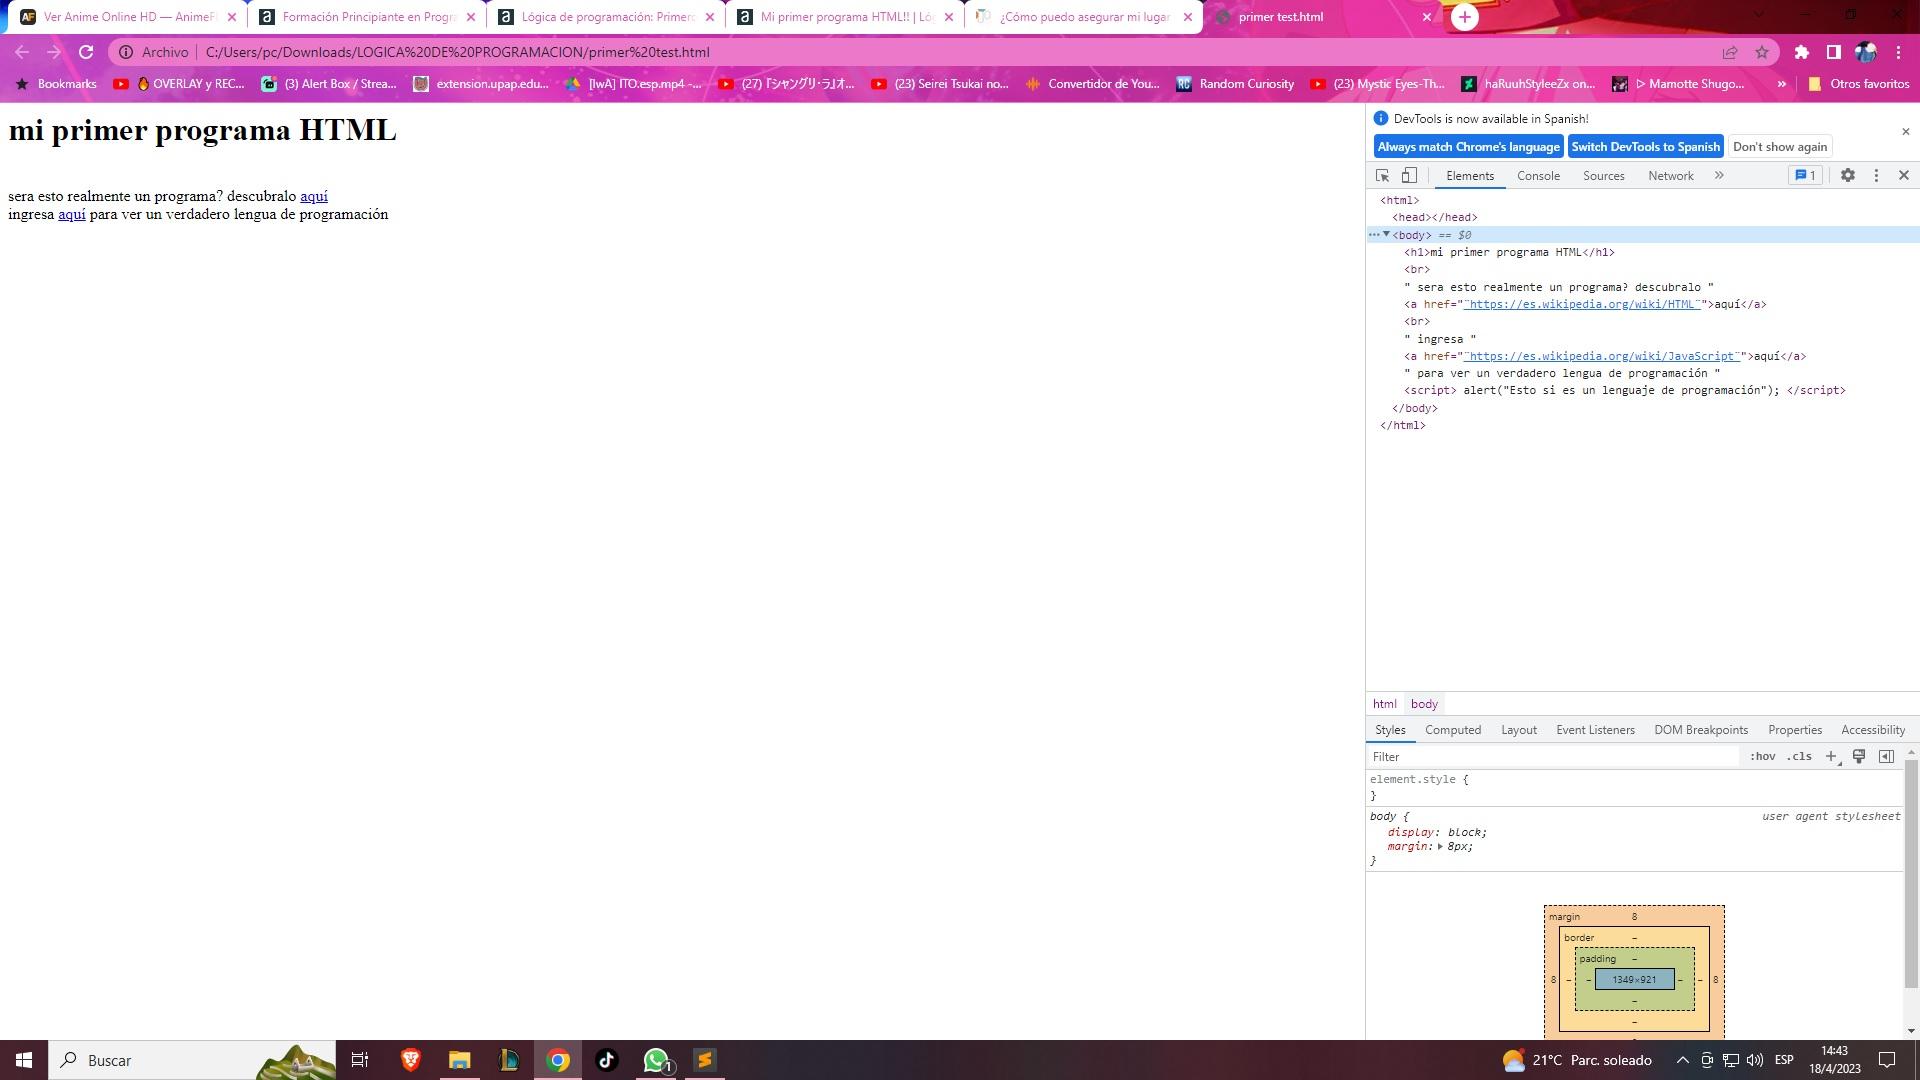Toggle the :hov element state panel
This screenshot has width=1920, height=1080.
point(1762,757)
